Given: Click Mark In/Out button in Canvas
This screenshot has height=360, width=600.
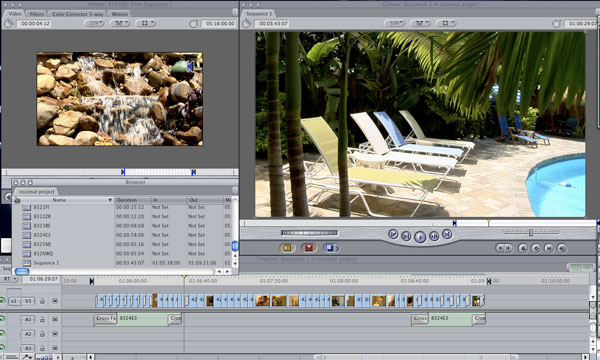Looking at the screenshot, I should click(x=504, y=248).
